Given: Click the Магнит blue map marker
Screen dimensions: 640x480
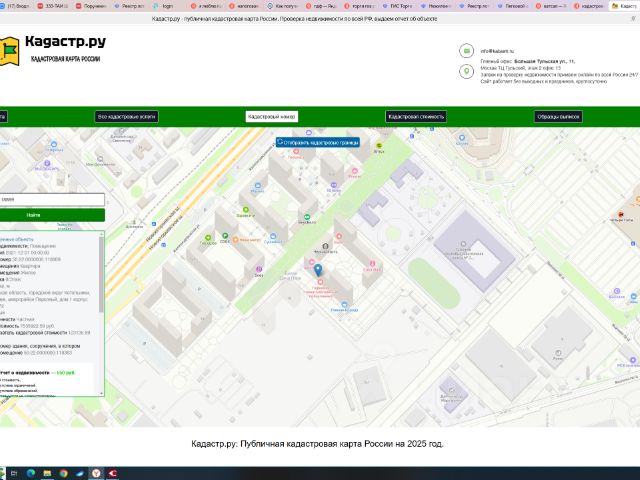Looking at the screenshot, I should point(258,186).
